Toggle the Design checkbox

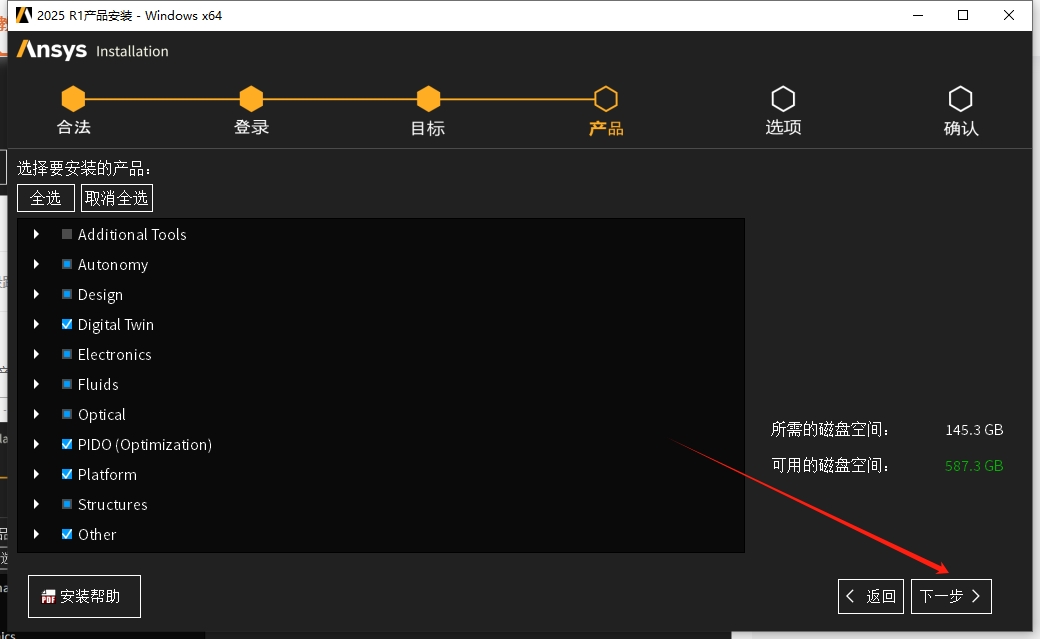pyautogui.click(x=67, y=294)
